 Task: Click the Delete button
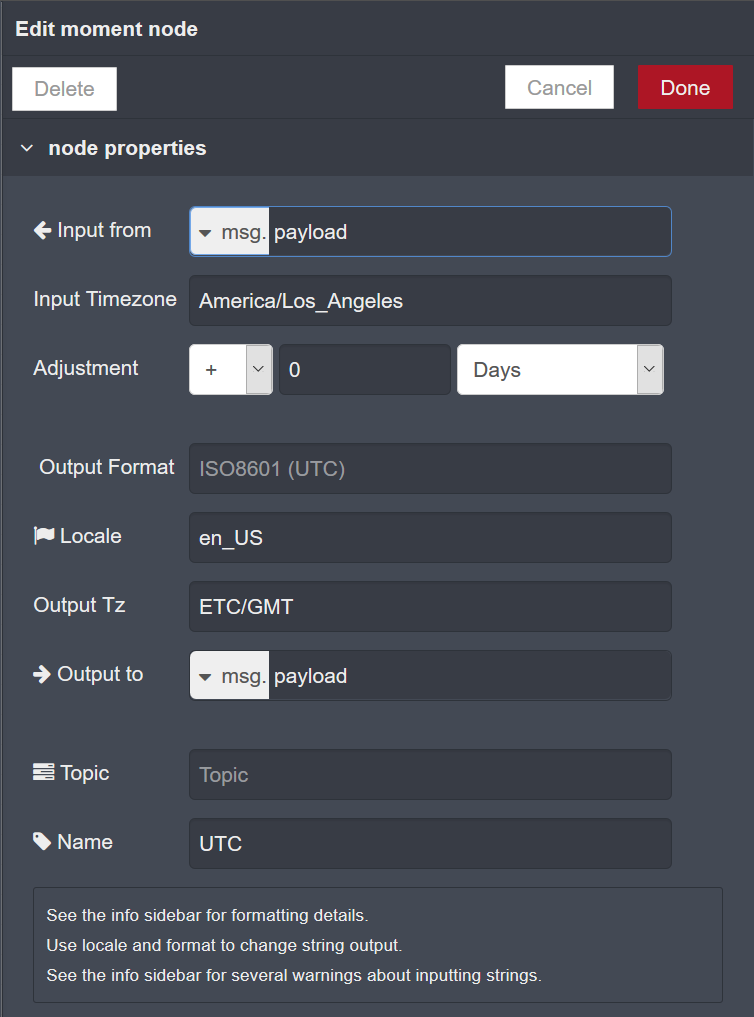tap(64, 89)
